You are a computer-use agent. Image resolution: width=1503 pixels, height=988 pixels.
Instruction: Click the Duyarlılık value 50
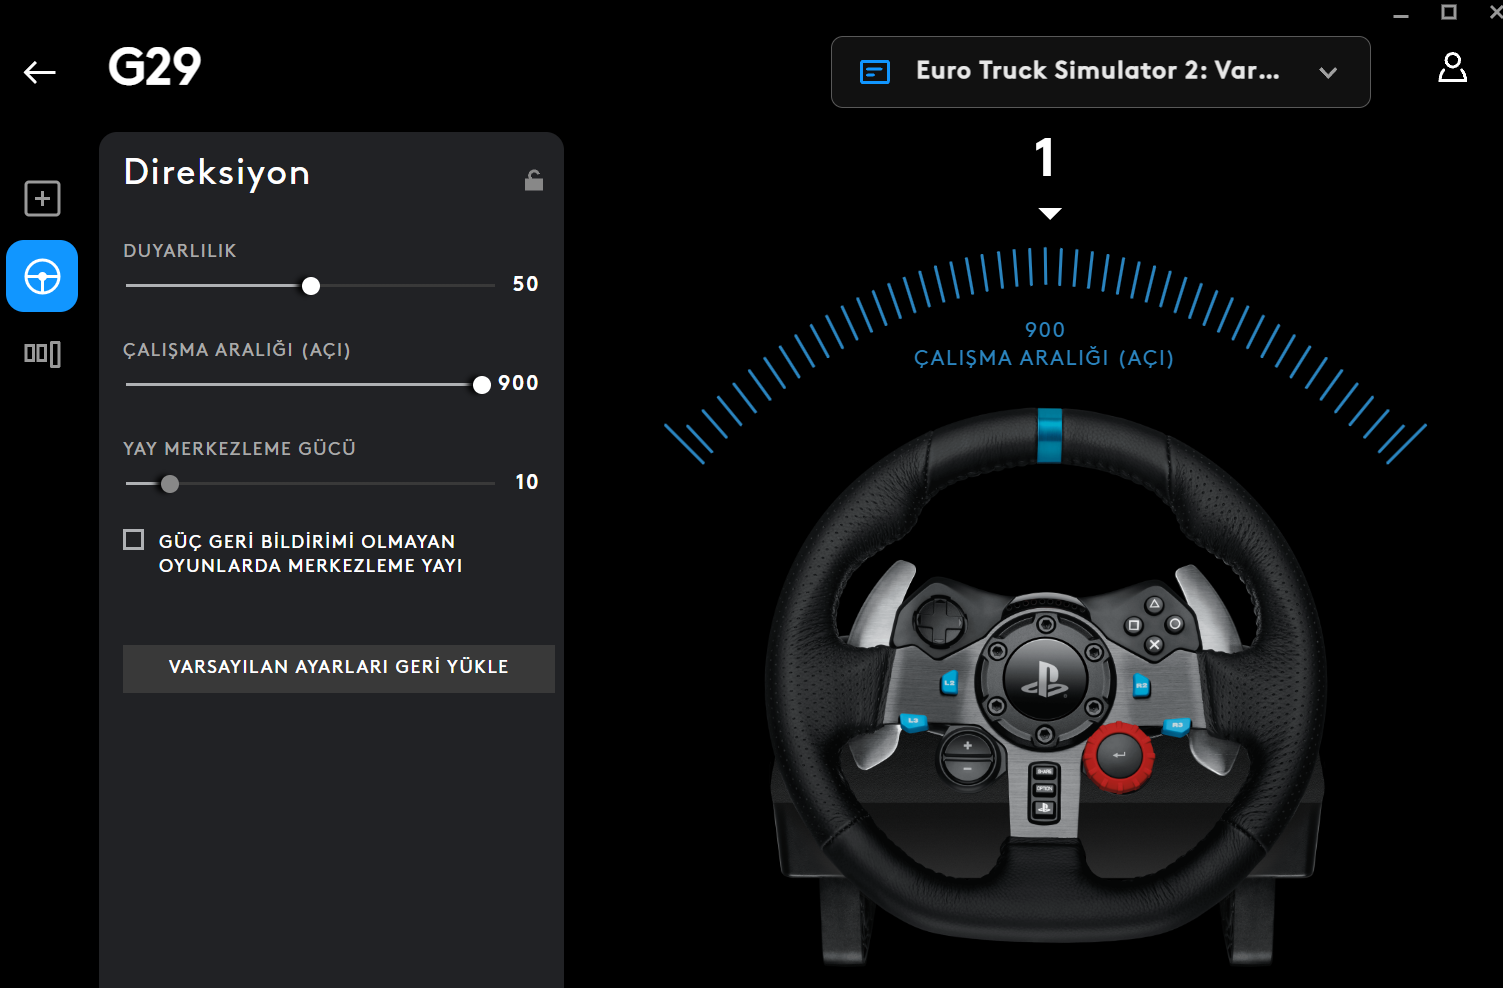[525, 284]
